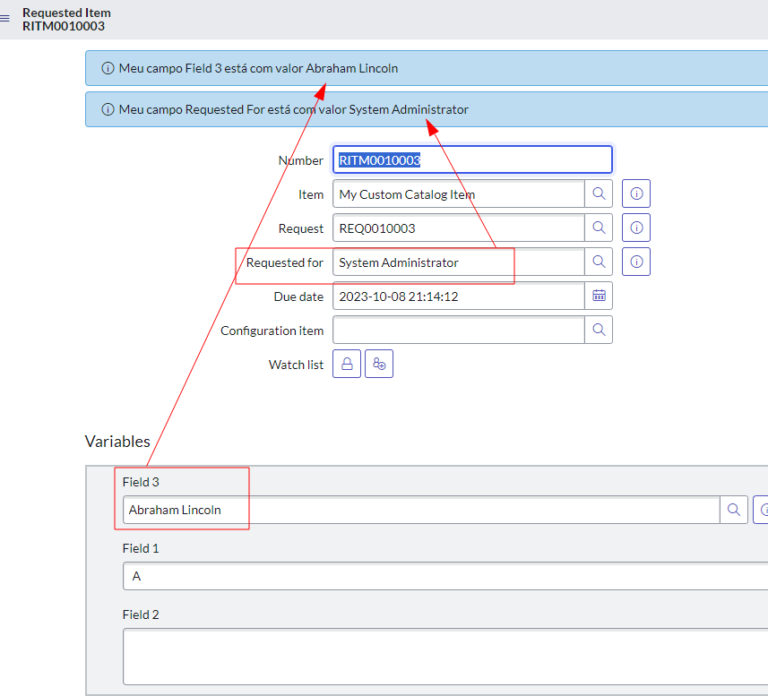Click inside the Field 2 text area
This screenshot has width=768, height=696.
pos(440,656)
